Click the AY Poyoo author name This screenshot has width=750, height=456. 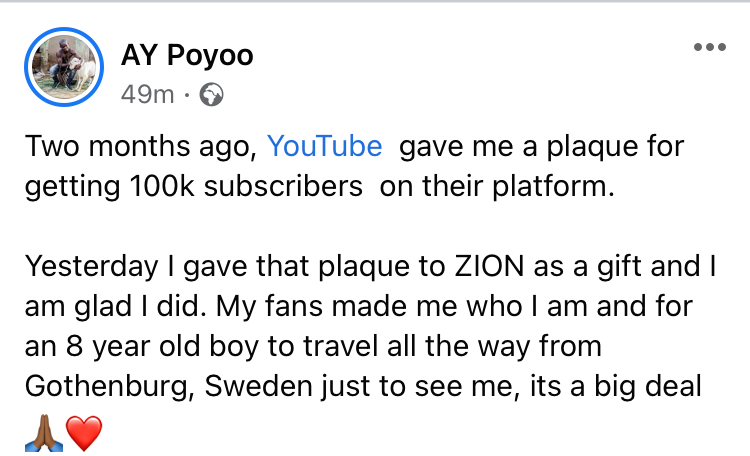click(x=186, y=55)
